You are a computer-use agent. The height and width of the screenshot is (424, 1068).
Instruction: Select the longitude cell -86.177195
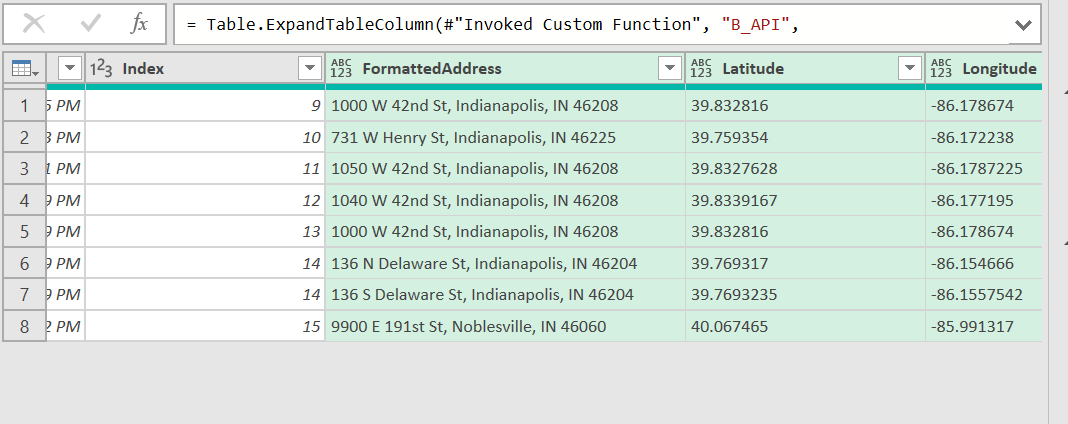(984, 200)
